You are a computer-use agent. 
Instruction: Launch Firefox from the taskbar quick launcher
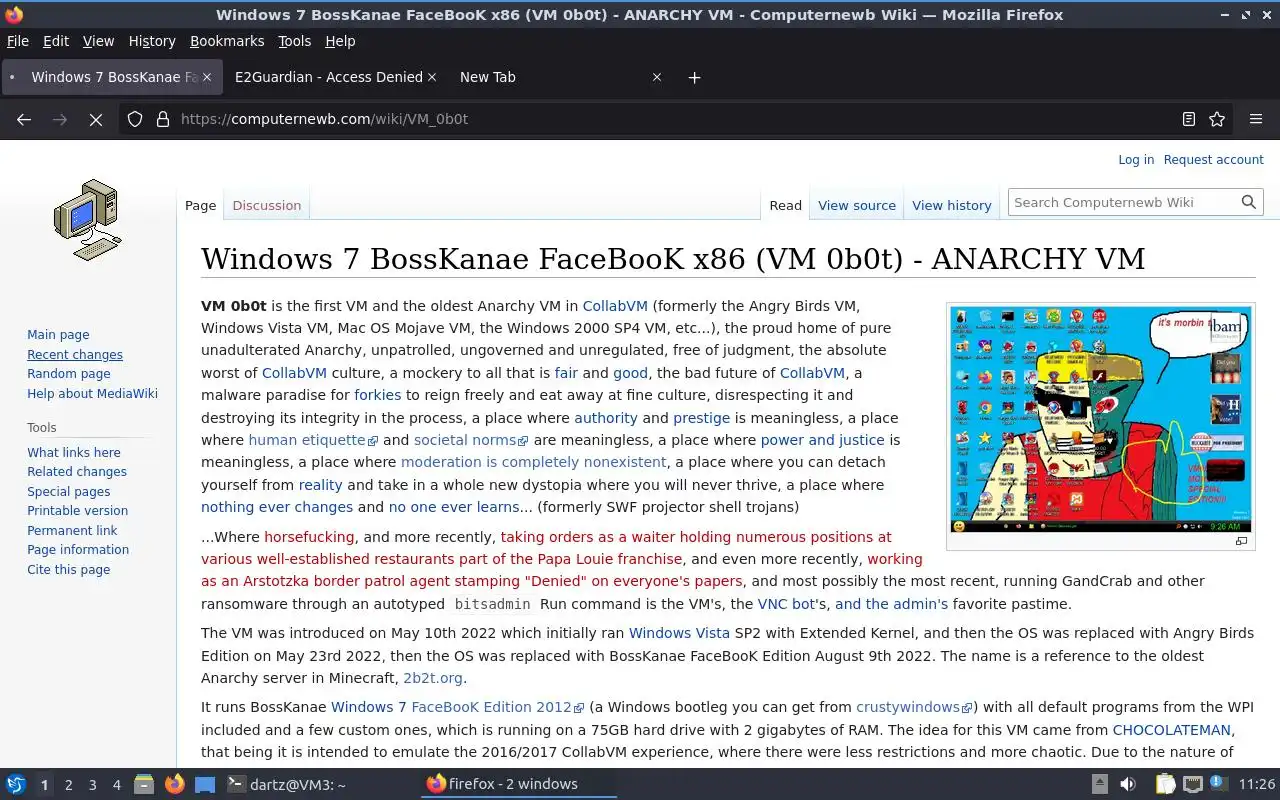click(174, 784)
